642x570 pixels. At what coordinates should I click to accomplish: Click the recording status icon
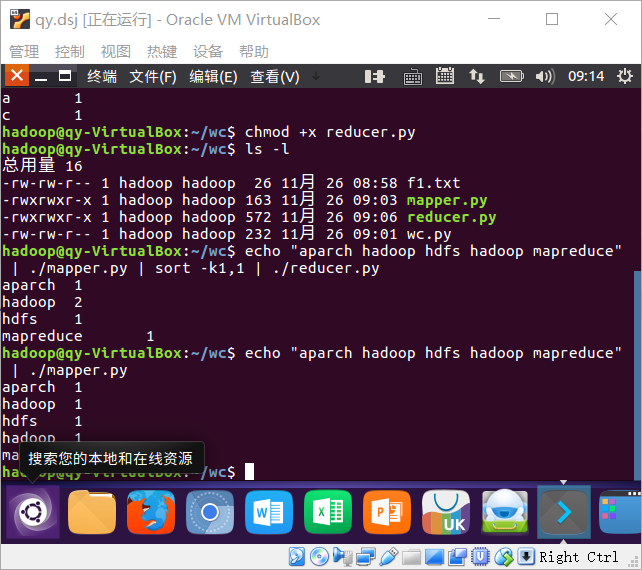click(x=457, y=556)
